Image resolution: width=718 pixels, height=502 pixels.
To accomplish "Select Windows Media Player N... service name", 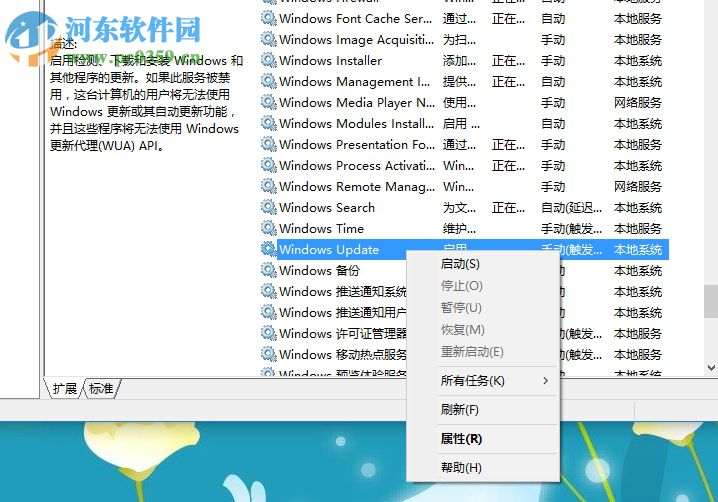I will 357,103.
